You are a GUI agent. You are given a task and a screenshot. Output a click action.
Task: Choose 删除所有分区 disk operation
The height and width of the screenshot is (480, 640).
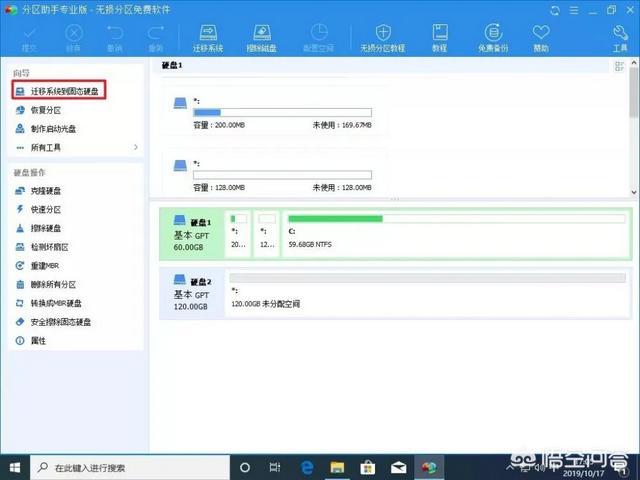(53, 284)
